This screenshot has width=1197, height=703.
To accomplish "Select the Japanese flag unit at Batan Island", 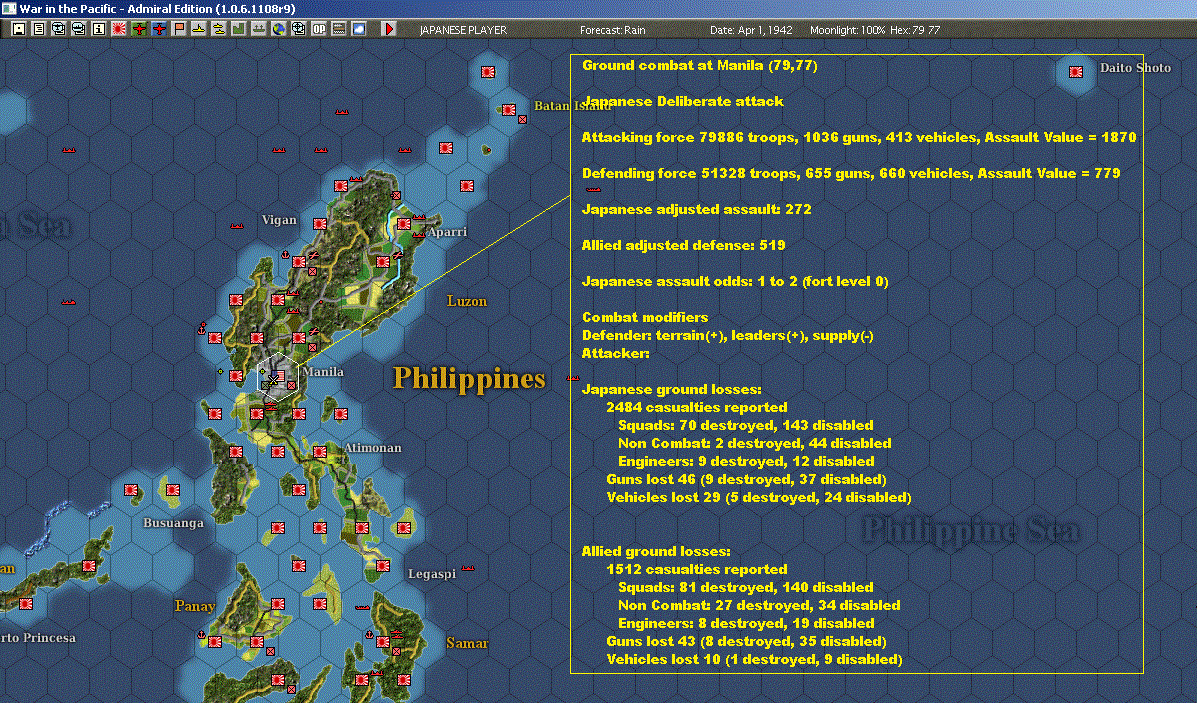I will click(508, 110).
